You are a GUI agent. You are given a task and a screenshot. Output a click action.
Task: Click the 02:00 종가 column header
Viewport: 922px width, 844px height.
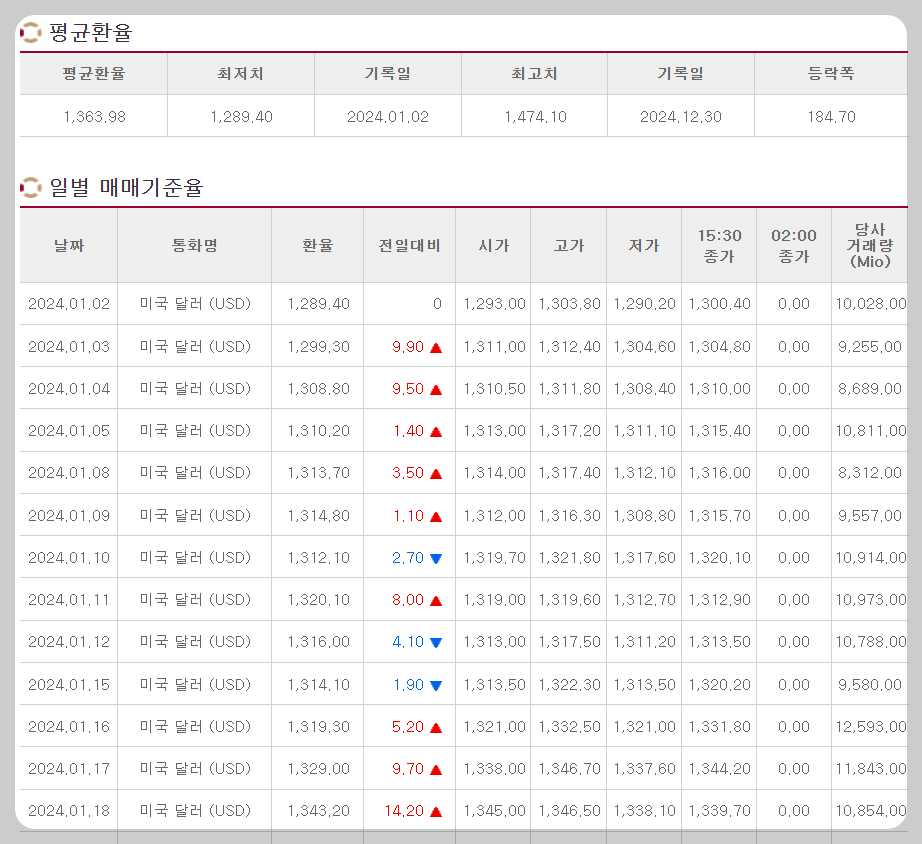pos(794,245)
